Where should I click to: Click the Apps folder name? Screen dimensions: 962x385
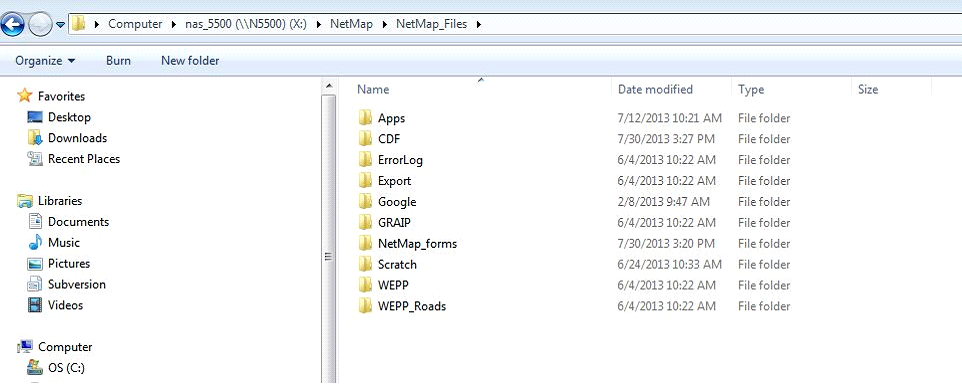[391, 118]
